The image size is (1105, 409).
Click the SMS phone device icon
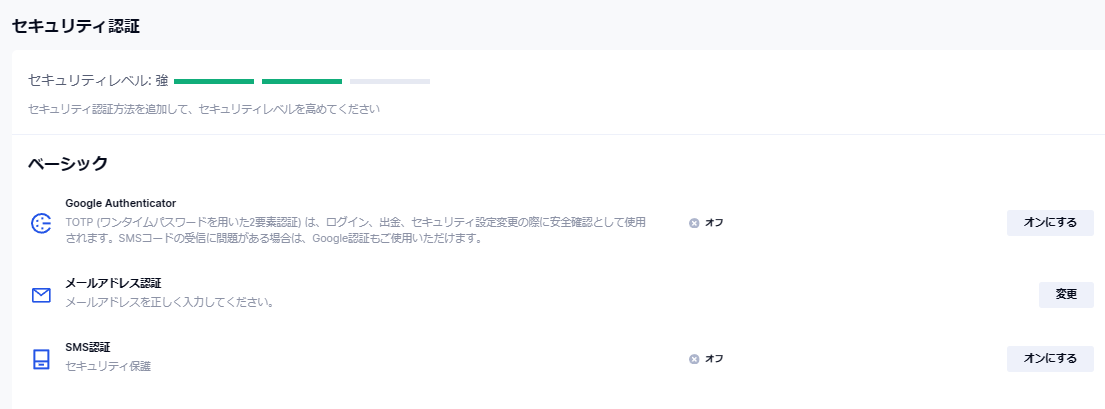(41, 359)
